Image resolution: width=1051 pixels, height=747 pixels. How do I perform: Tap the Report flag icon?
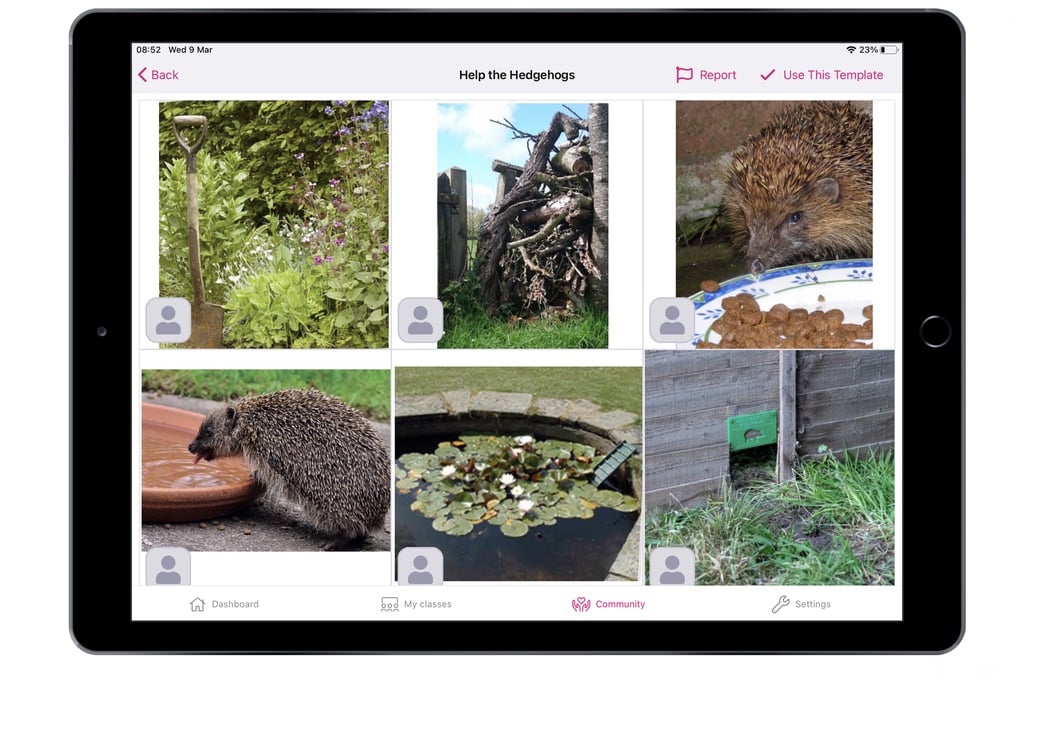pyautogui.click(x=684, y=74)
